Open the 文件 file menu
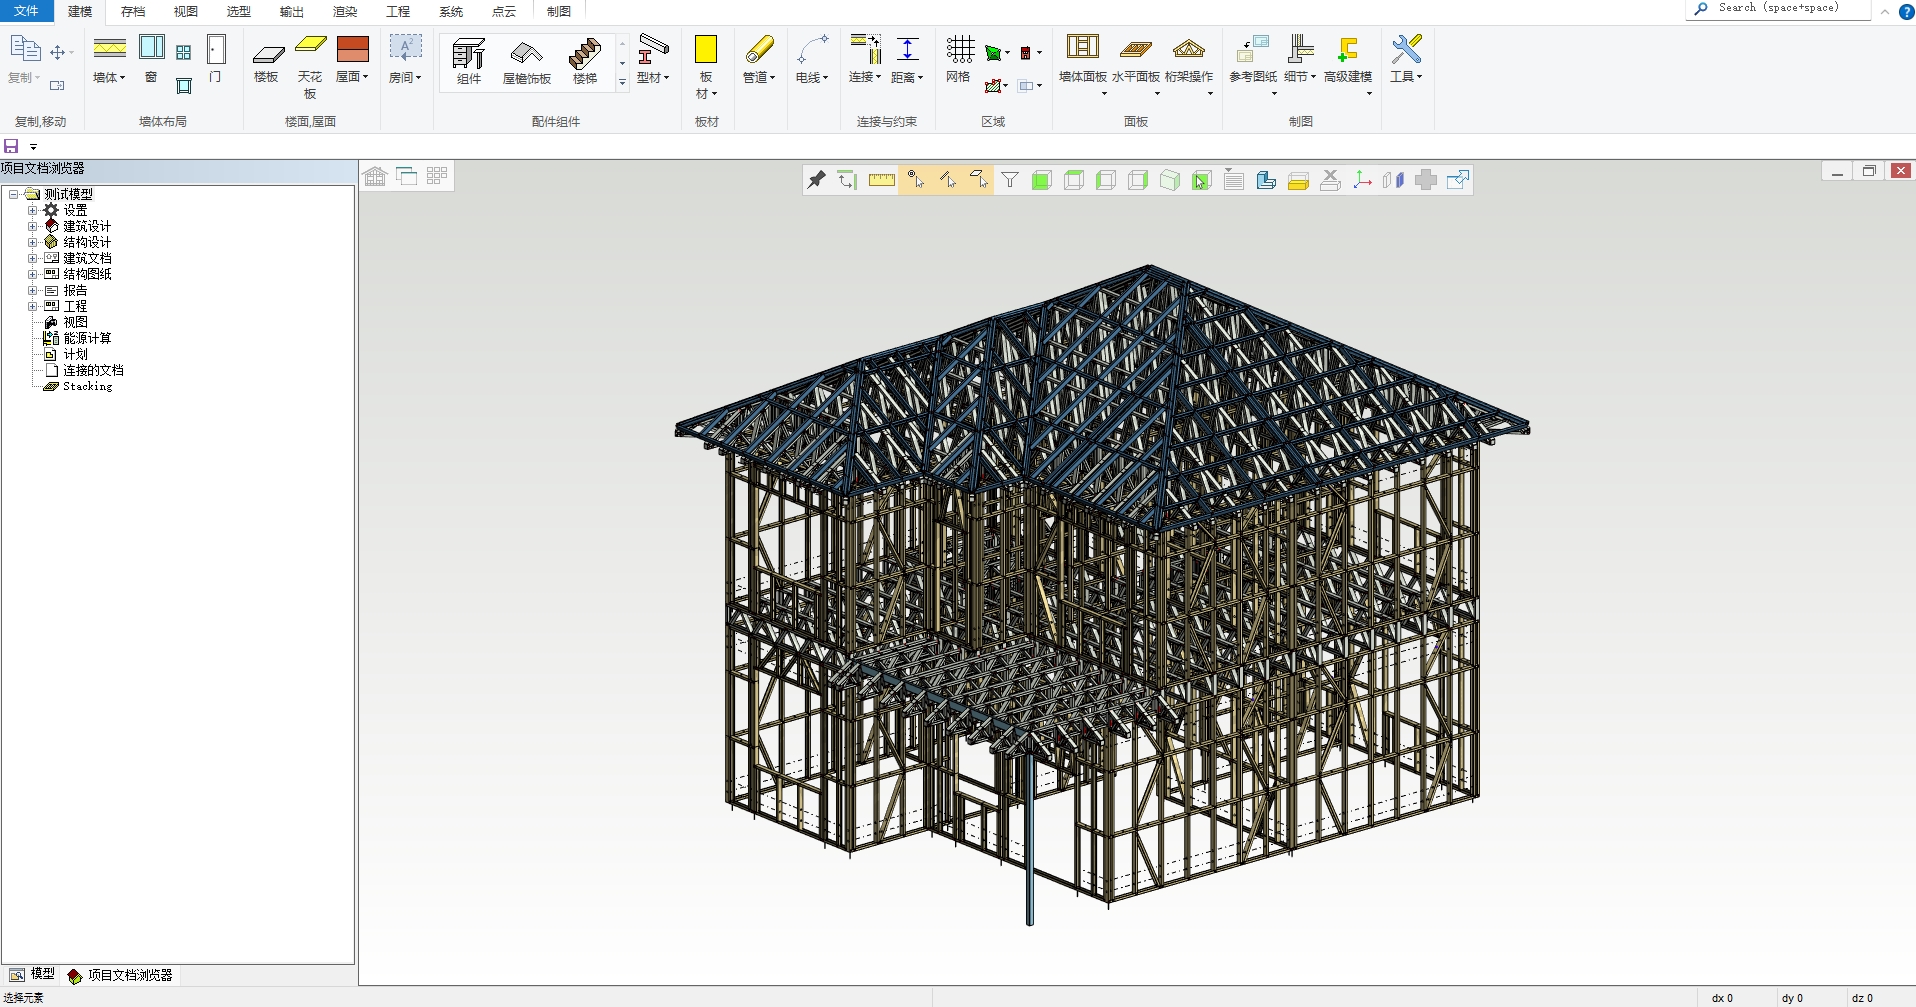The height and width of the screenshot is (1007, 1916). point(27,11)
